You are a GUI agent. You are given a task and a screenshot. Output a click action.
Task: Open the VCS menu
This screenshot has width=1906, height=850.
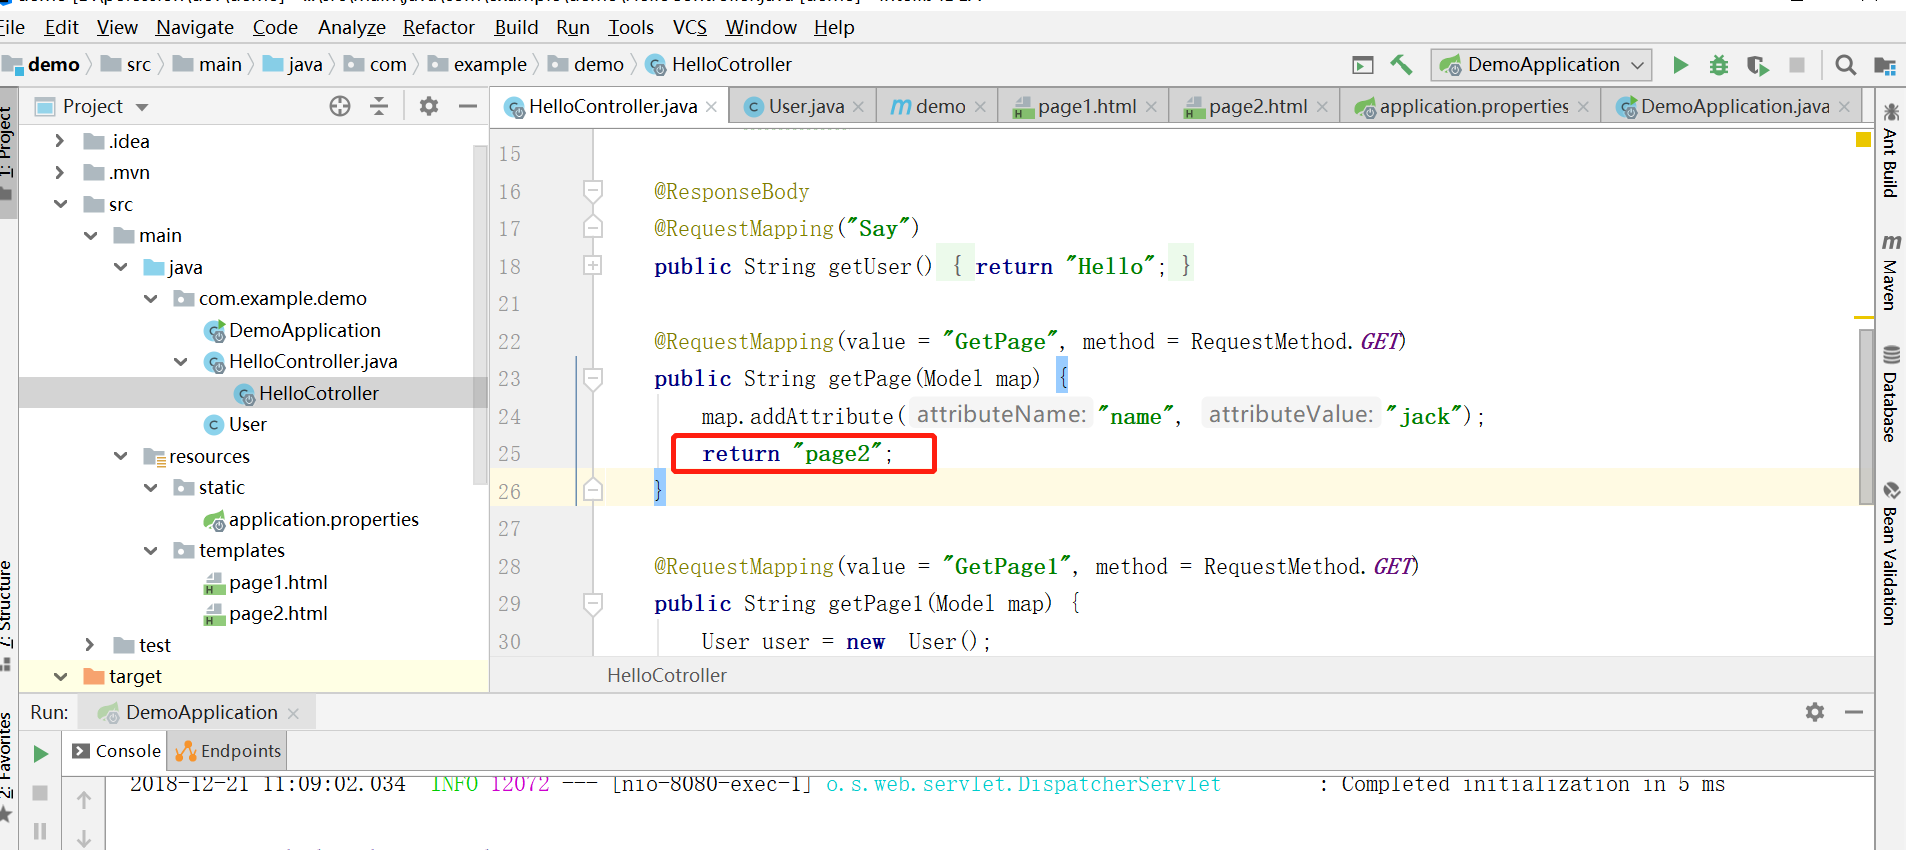(x=690, y=27)
